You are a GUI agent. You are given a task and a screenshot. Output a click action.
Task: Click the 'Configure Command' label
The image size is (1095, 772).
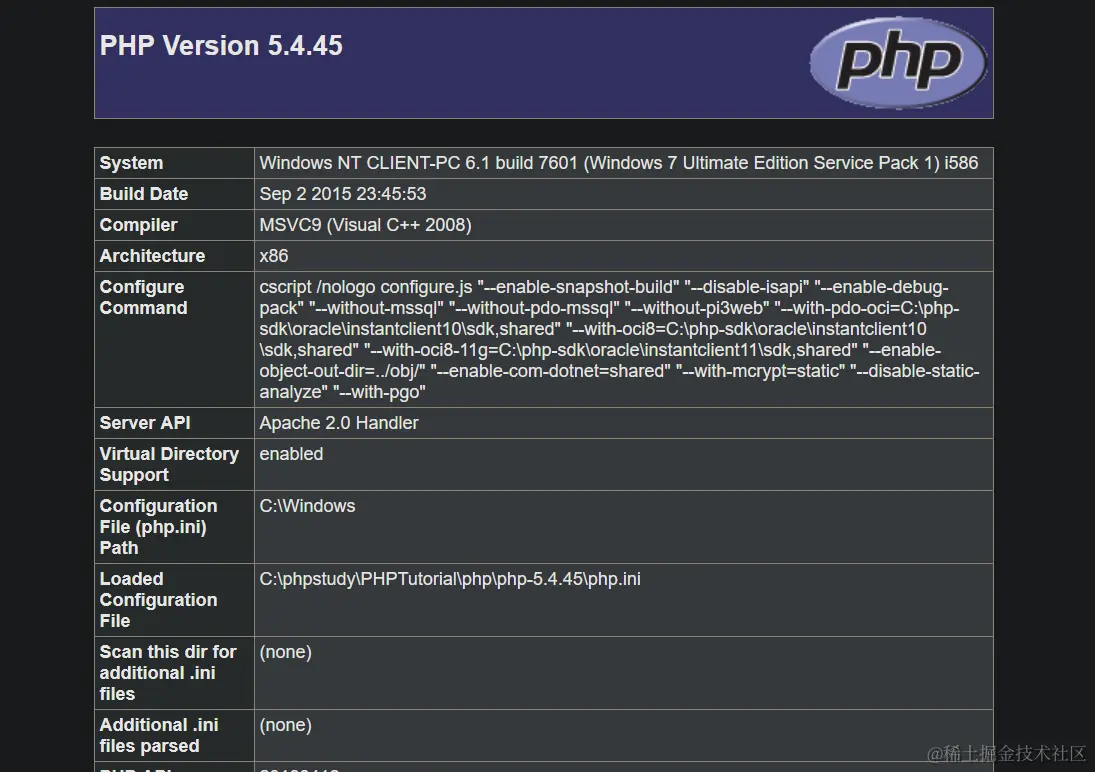click(143, 297)
